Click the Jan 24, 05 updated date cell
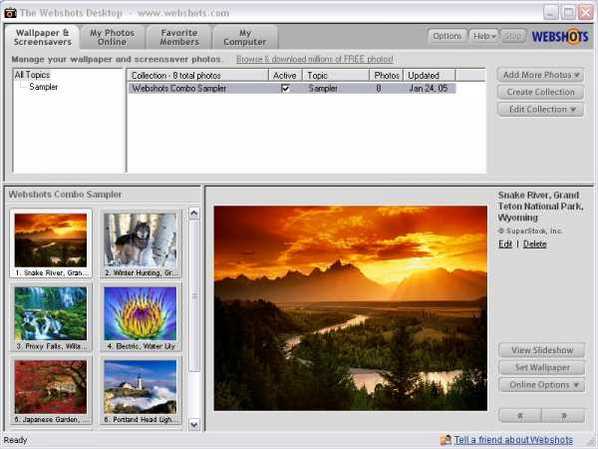Viewport: 598px width, 449px height. [428, 88]
